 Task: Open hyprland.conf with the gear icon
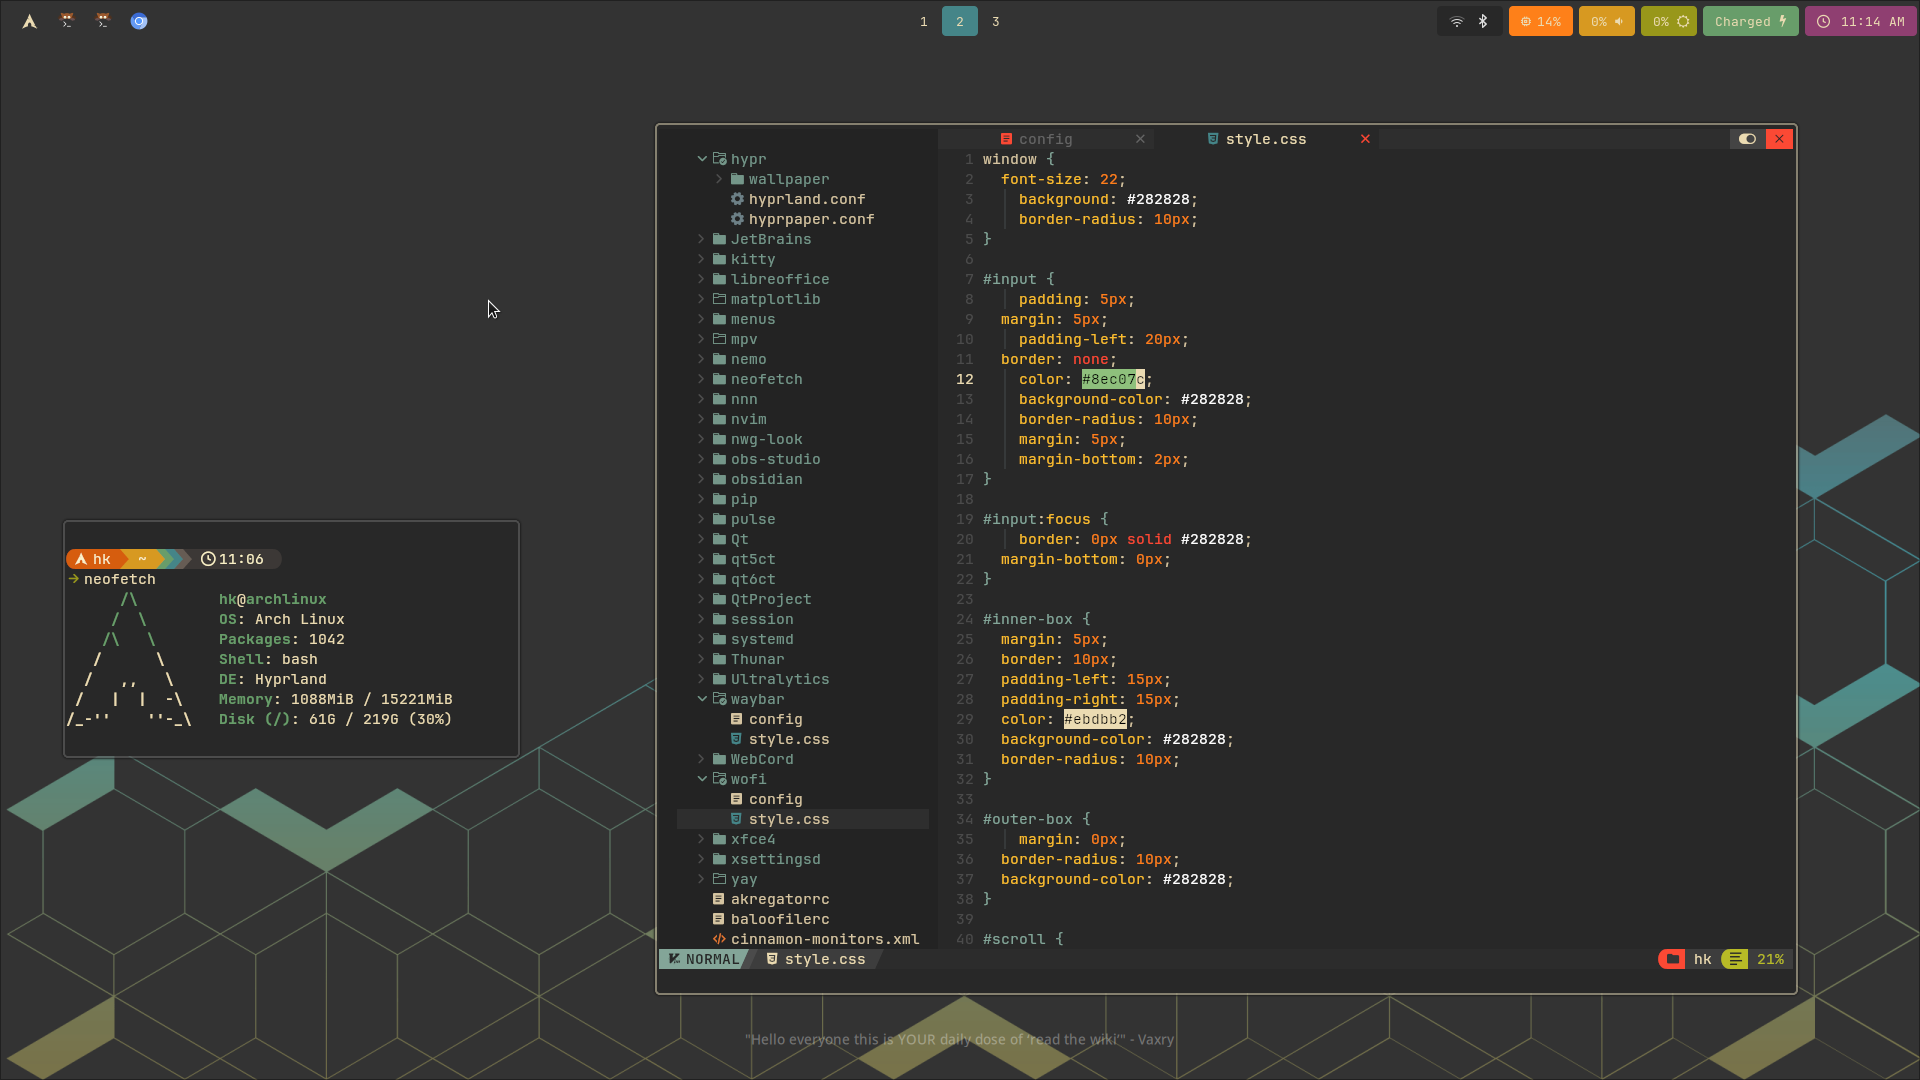click(806, 199)
